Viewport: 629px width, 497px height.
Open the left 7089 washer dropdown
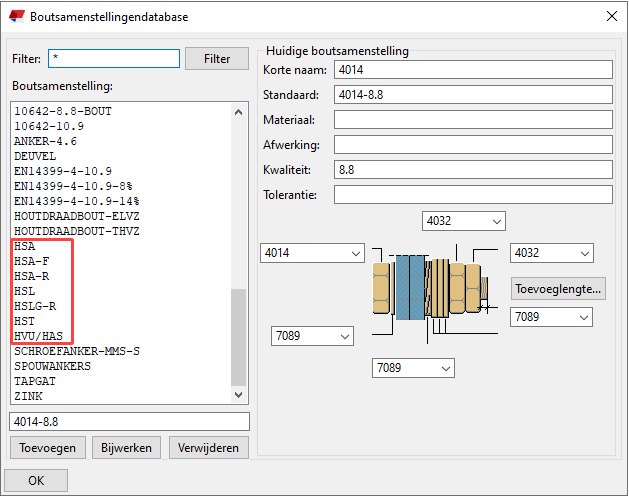point(312,336)
